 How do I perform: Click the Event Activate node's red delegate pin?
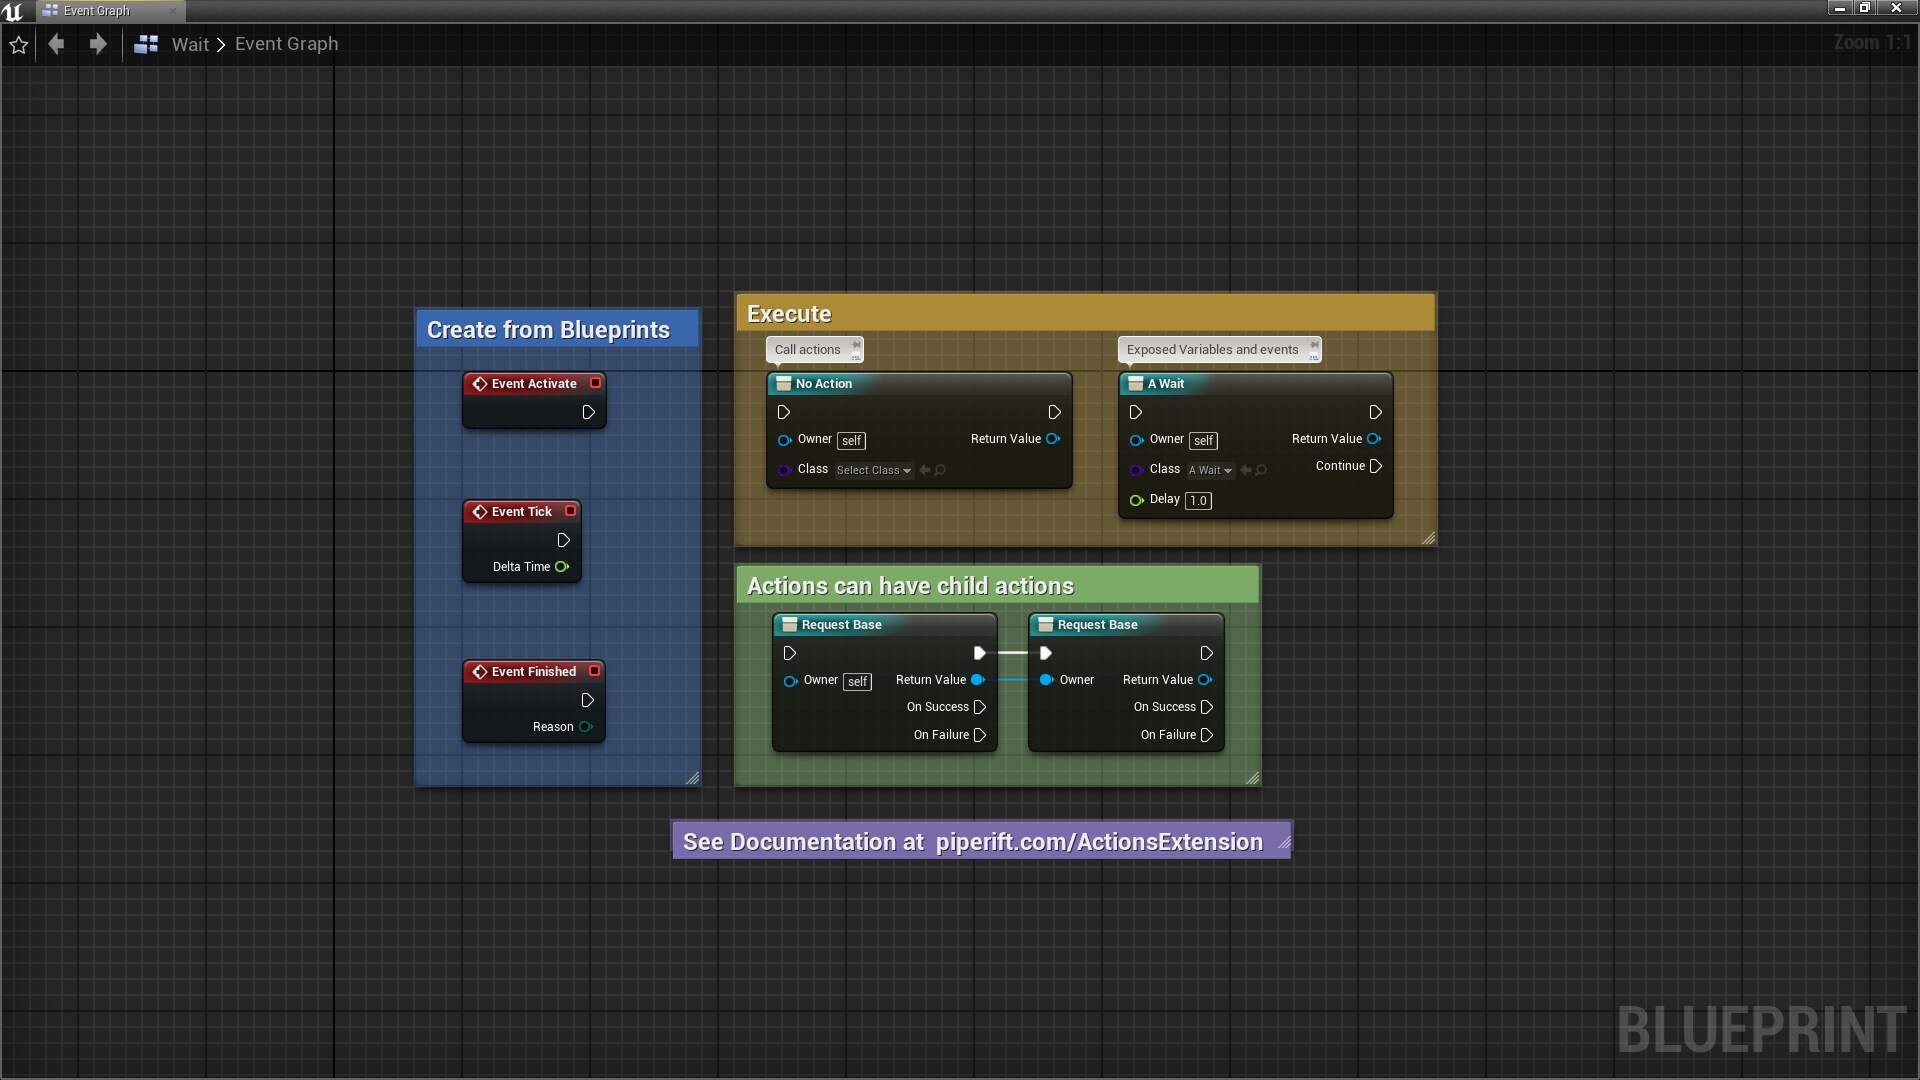595,383
